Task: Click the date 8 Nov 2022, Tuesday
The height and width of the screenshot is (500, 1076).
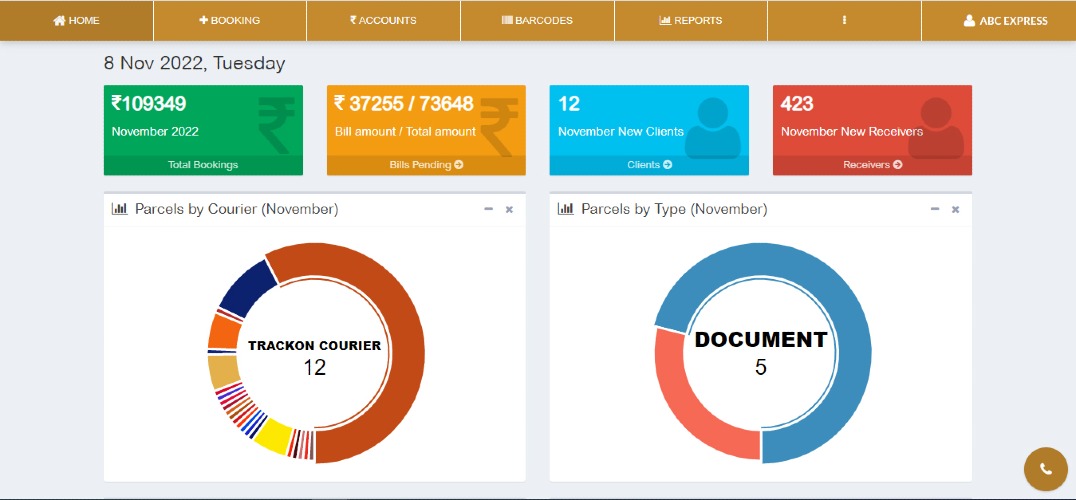Action: click(x=194, y=64)
